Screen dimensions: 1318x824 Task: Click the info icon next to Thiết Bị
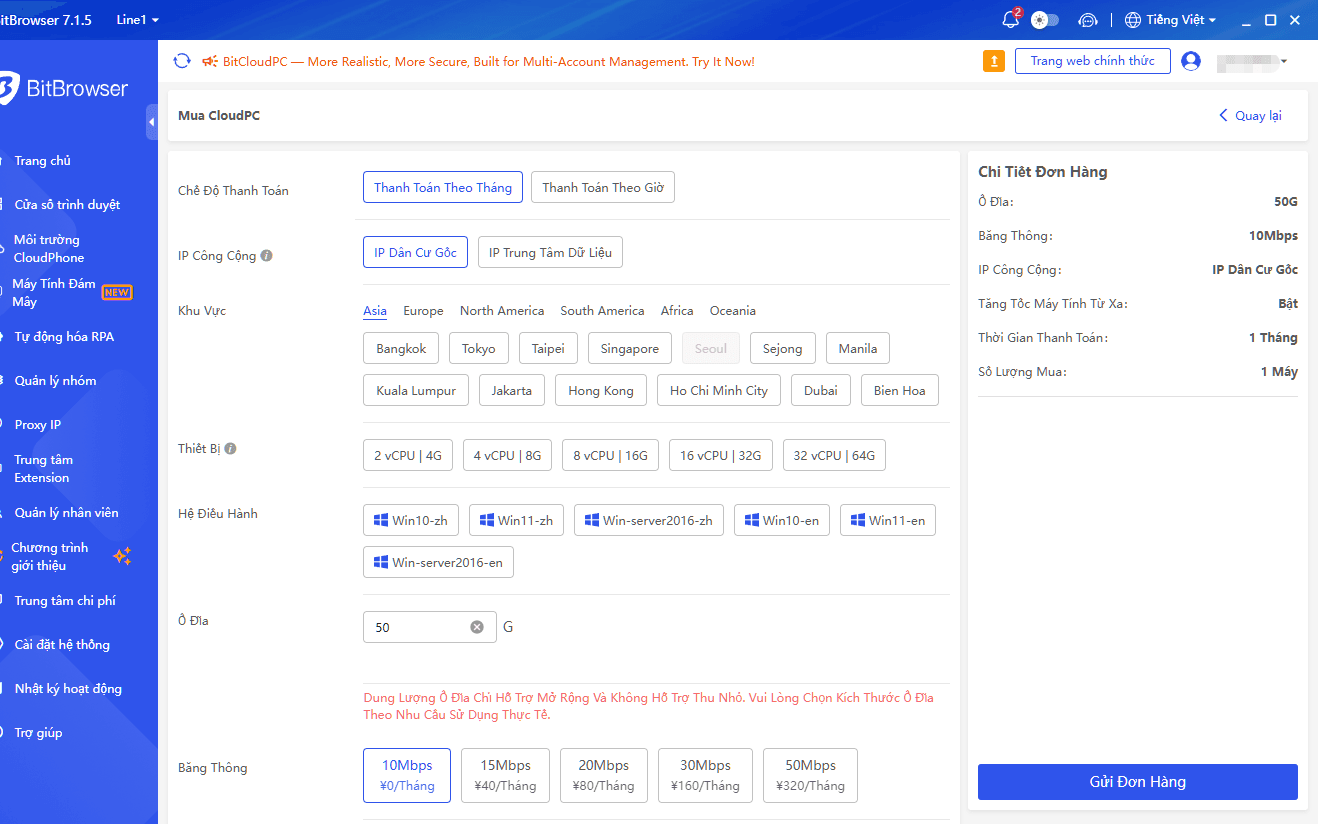point(230,449)
